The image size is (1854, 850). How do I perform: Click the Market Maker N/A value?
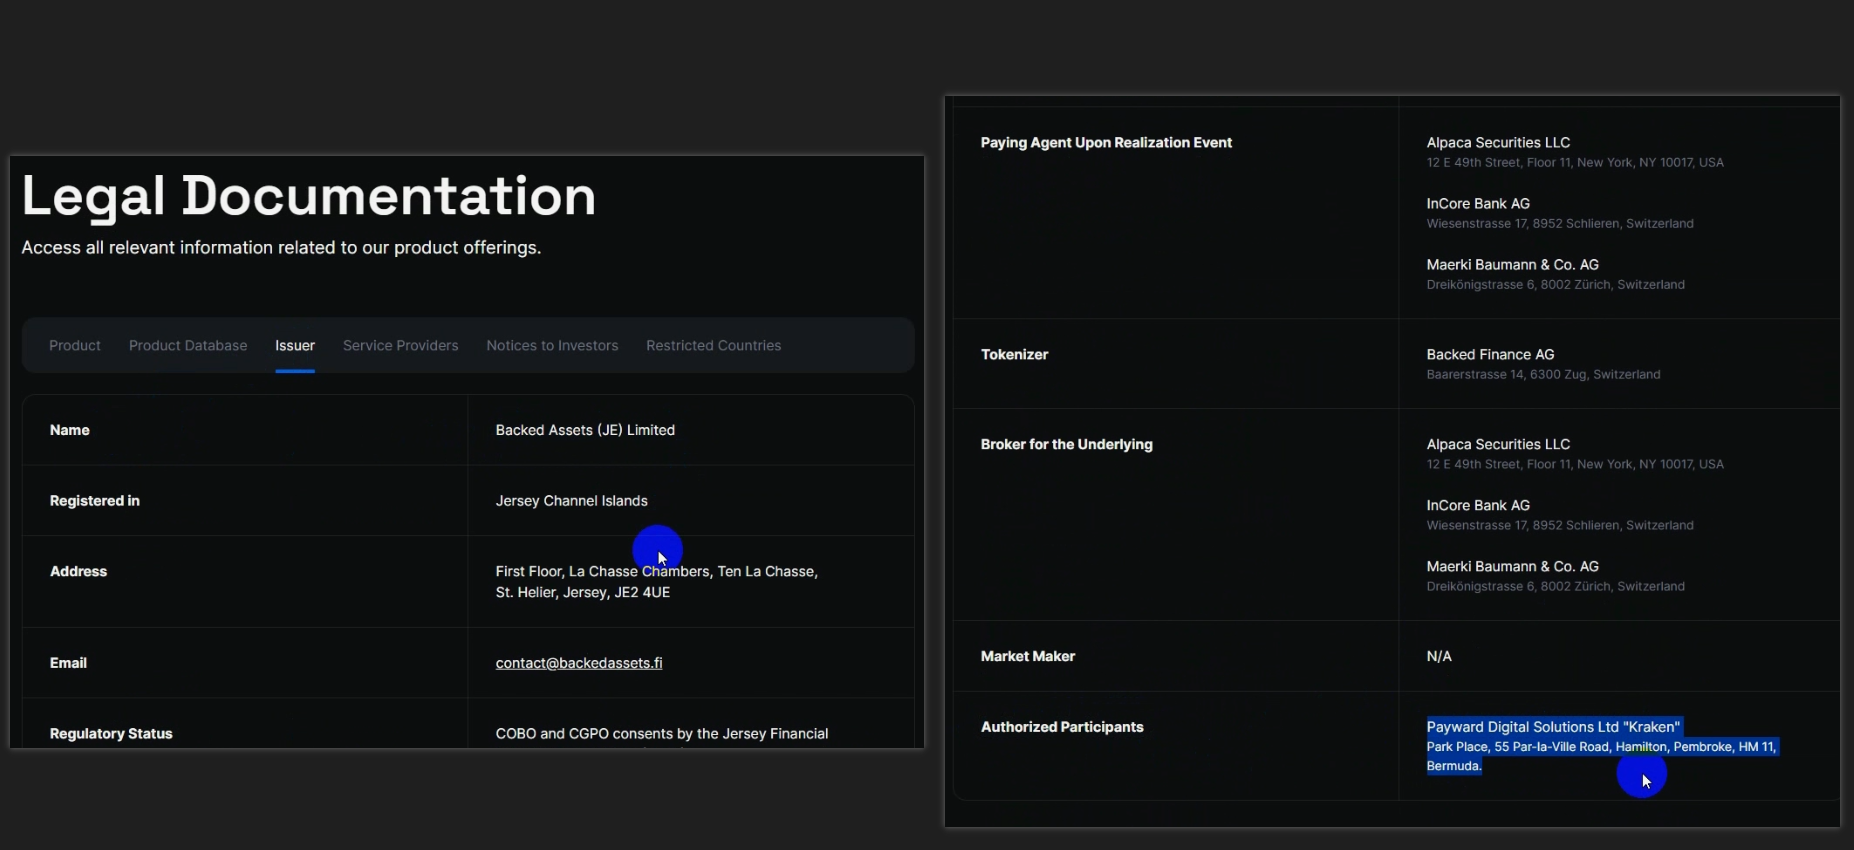click(x=1439, y=657)
